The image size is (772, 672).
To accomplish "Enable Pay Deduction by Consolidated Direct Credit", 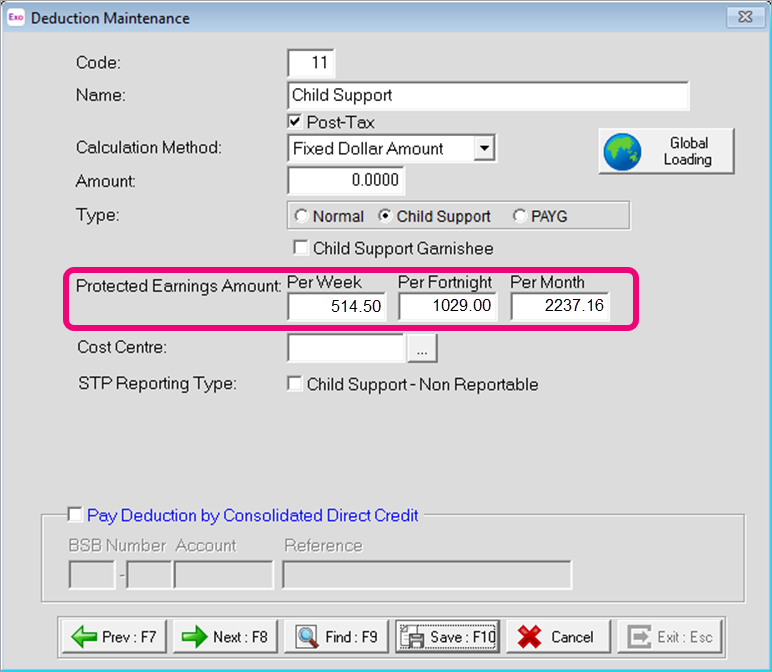I will click(x=75, y=515).
